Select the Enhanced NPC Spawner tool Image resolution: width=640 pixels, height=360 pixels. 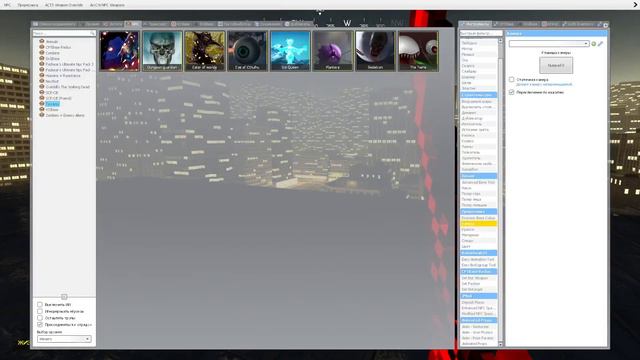click(479, 308)
